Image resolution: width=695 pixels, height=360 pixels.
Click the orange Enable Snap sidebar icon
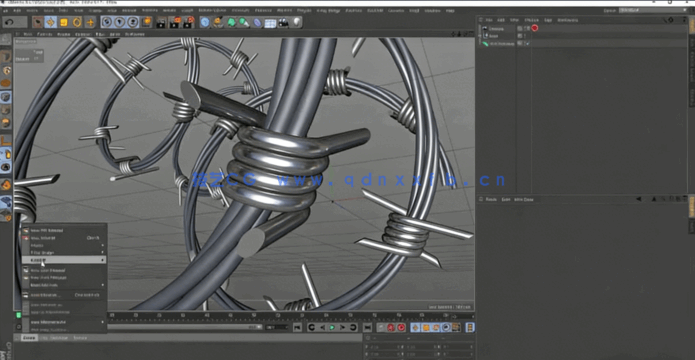[x=6, y=184]
